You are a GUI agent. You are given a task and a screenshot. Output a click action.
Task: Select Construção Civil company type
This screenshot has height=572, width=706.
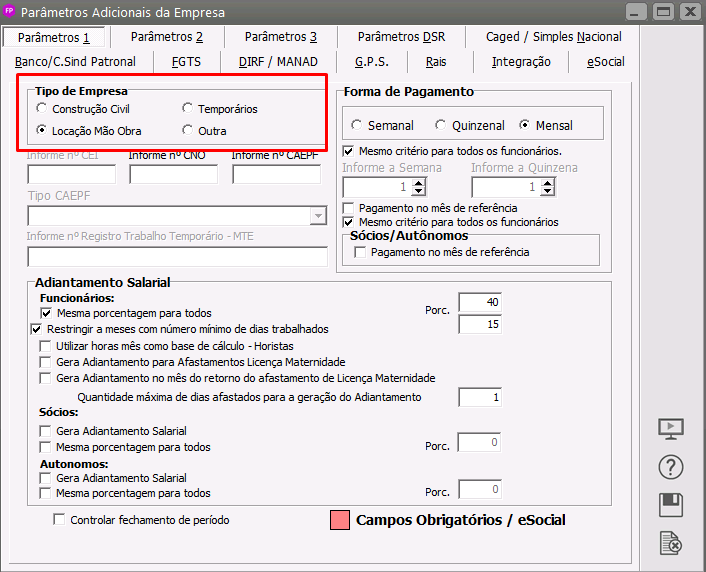[x=41, y=109]
